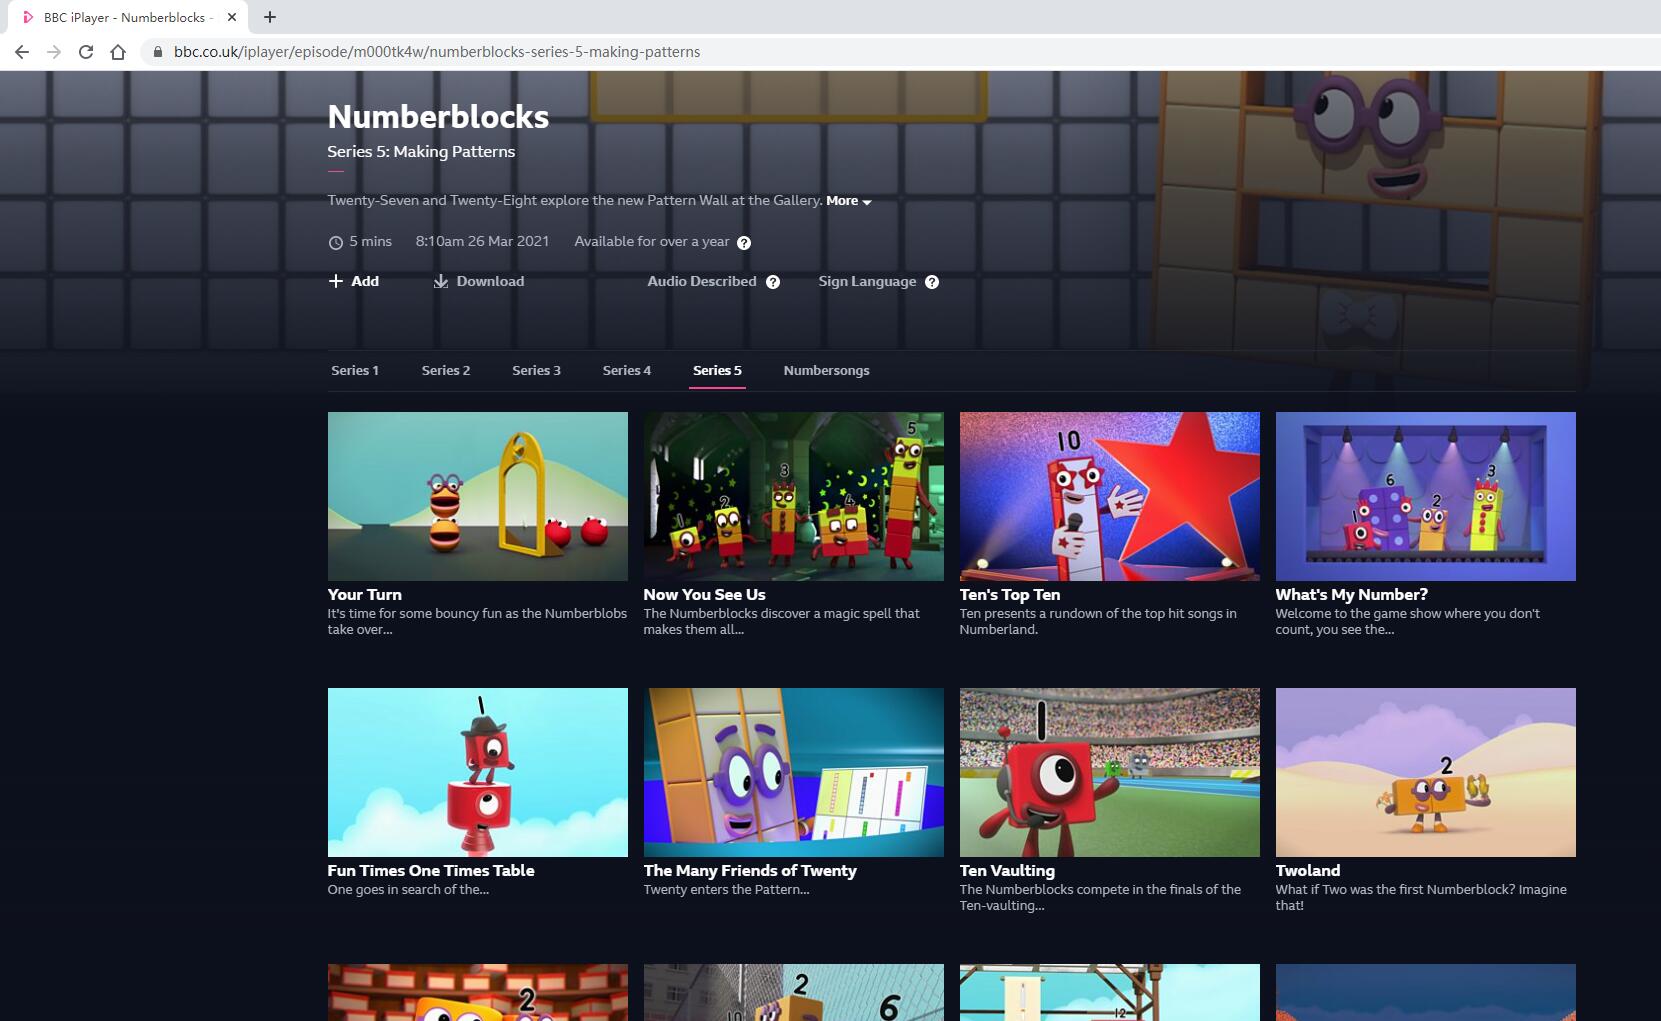This screenshot has width=1661, height=1021.
Task: Click the clock icon next to 5 mins
Action: click(x=336, y=242)
